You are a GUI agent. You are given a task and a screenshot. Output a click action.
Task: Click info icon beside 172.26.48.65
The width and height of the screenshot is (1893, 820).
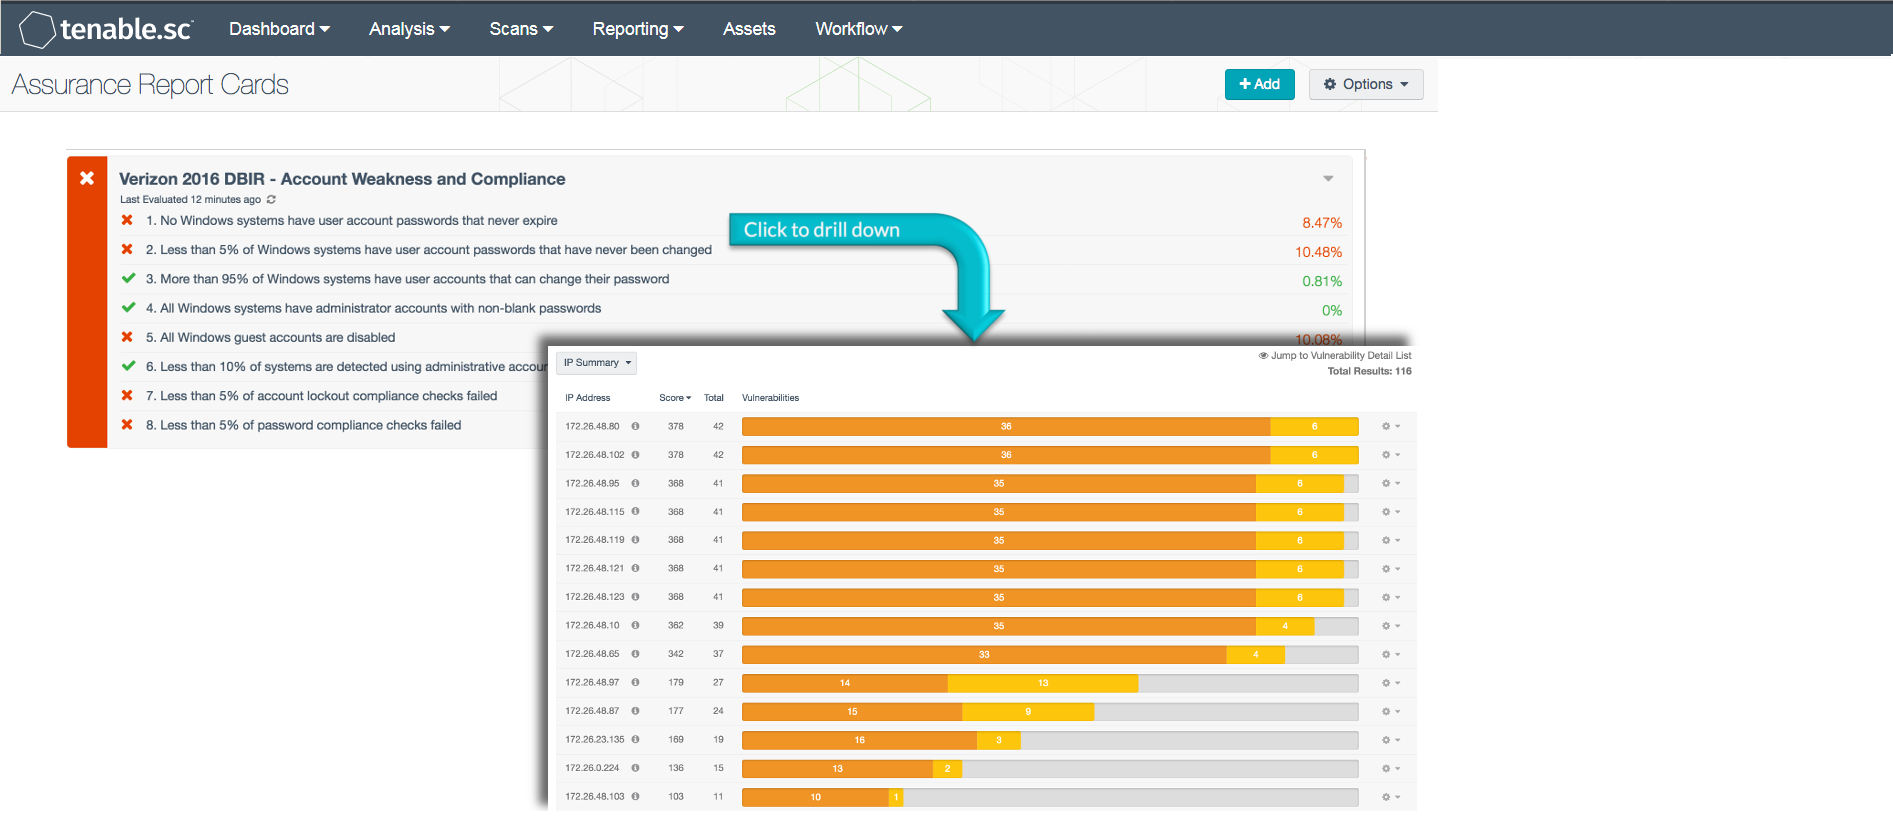point(635,654)
